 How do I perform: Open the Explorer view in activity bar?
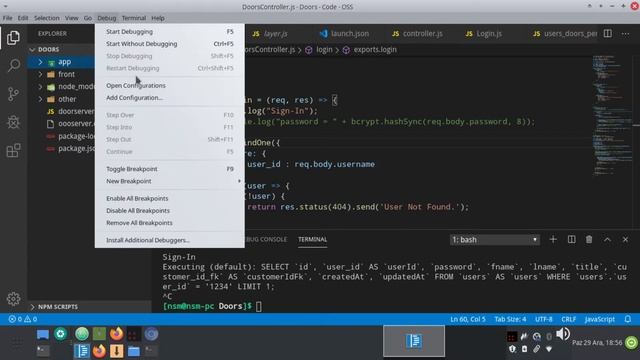tap(13, 38)
